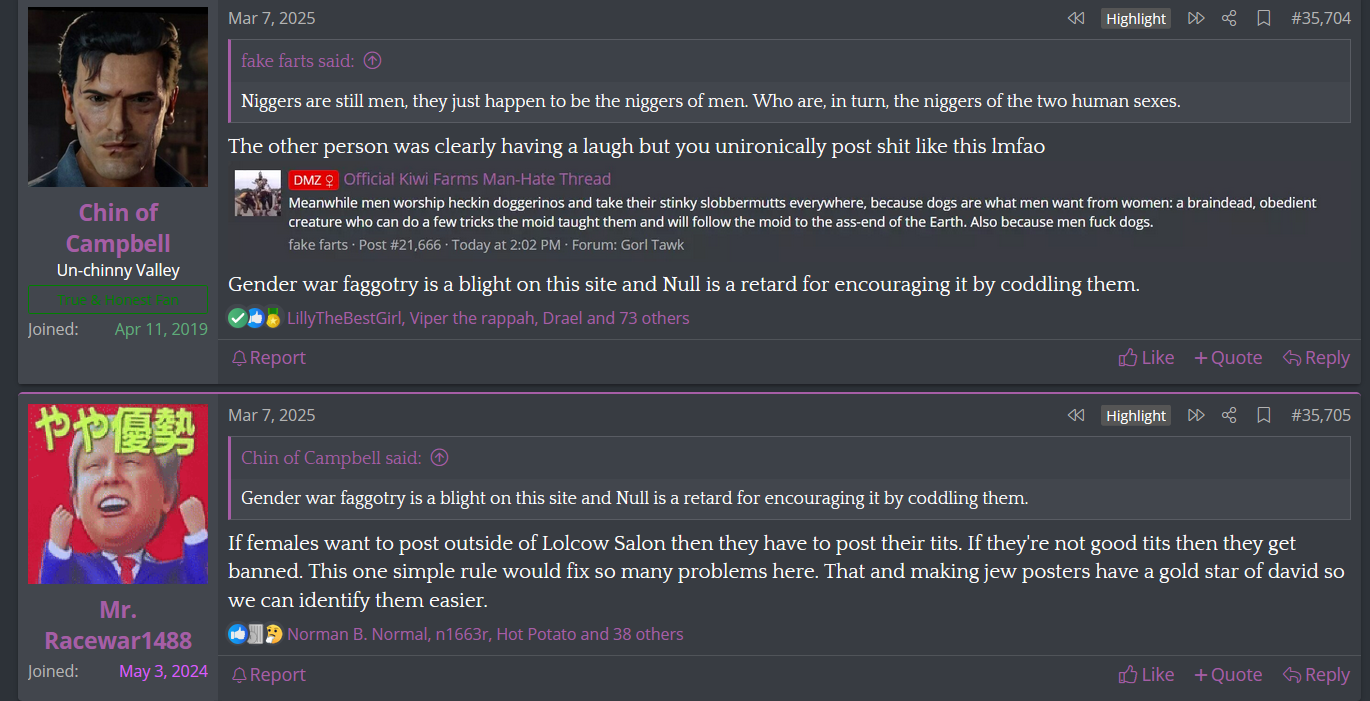Open the Official Kiwi Farms Man-Hate Thread link
The width and height of the screenshot is (1370, 701).
point(477,179)
